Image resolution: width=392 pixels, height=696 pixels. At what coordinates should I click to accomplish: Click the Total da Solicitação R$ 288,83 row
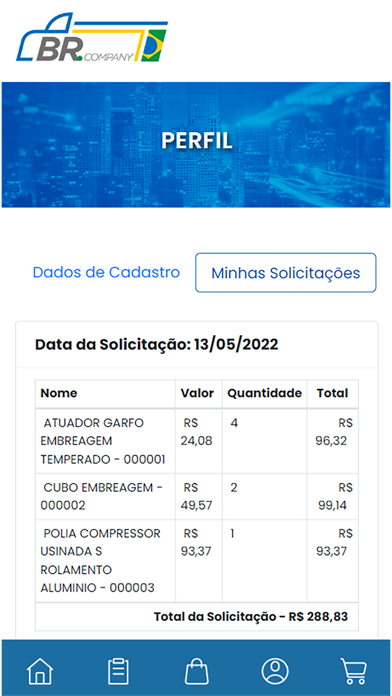pos(197,617)
